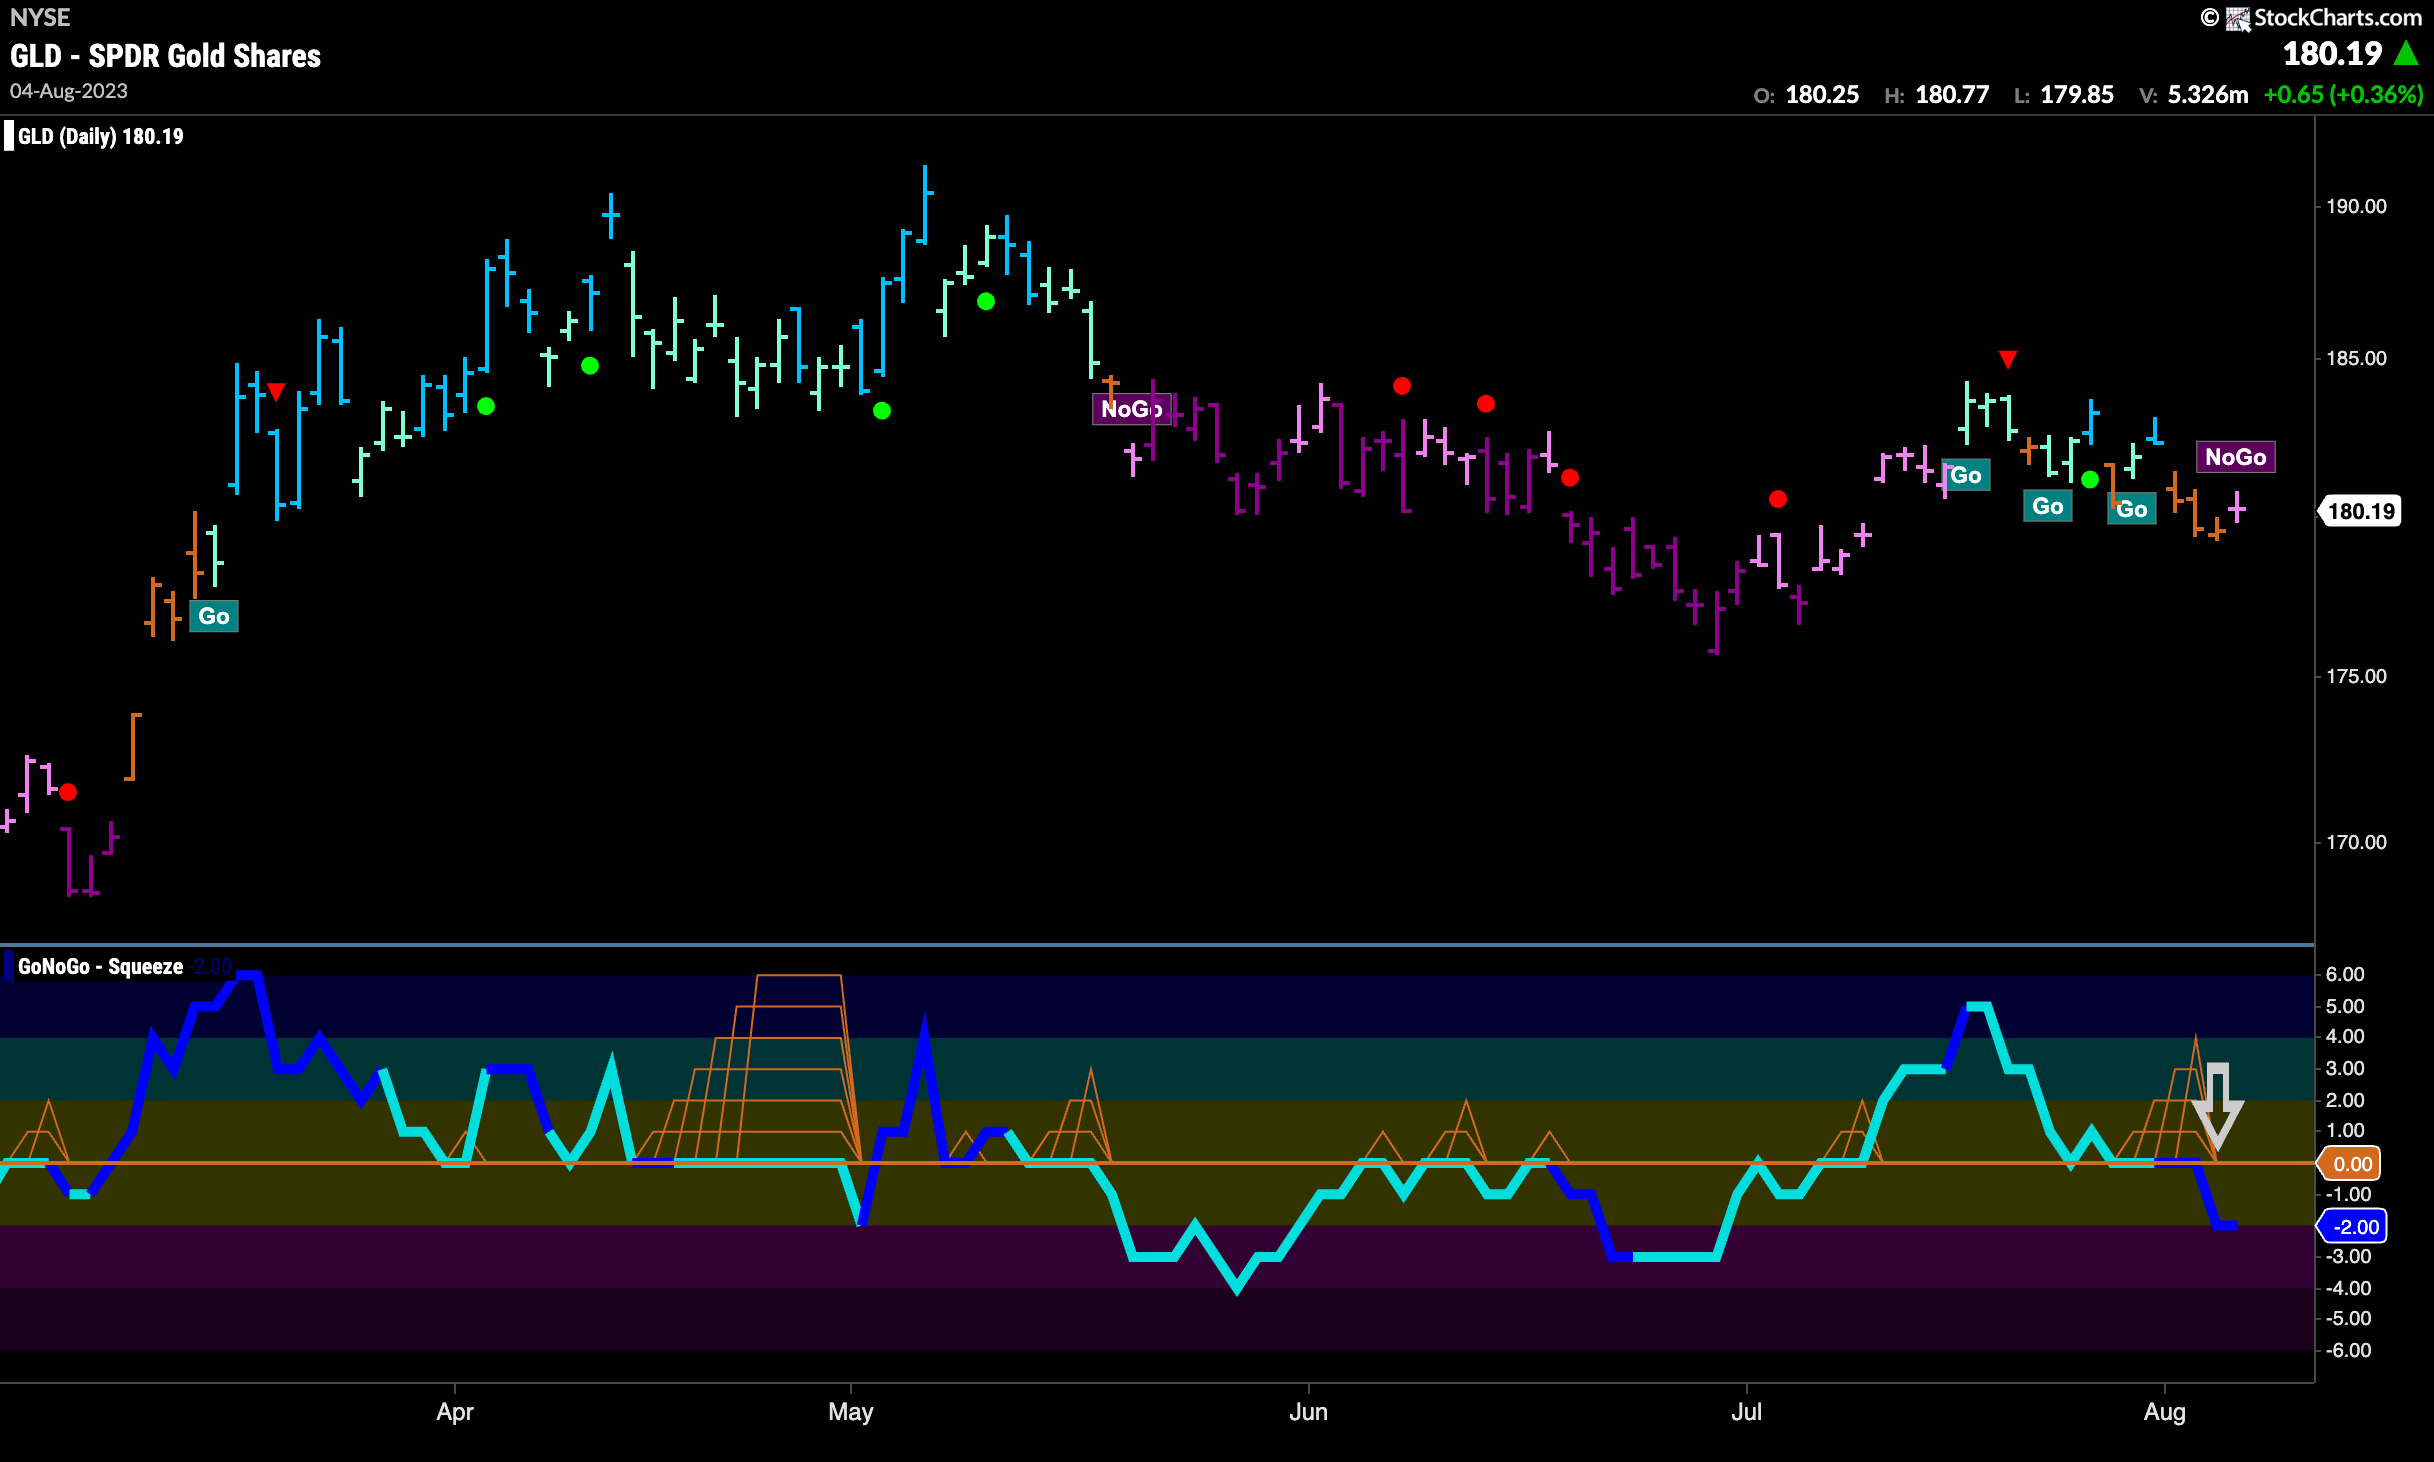The height and width of the screenshot is (1462, 2434).
Task: Click the change value +0.65 (+0.36%)
Action: coord(2343,95)
